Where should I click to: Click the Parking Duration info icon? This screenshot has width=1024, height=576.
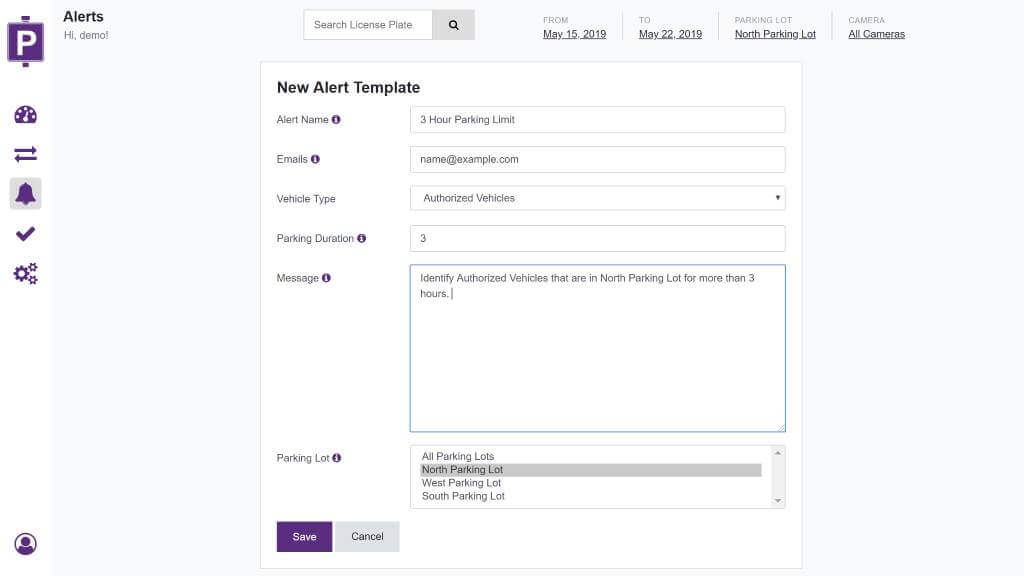tap(361, 238)
